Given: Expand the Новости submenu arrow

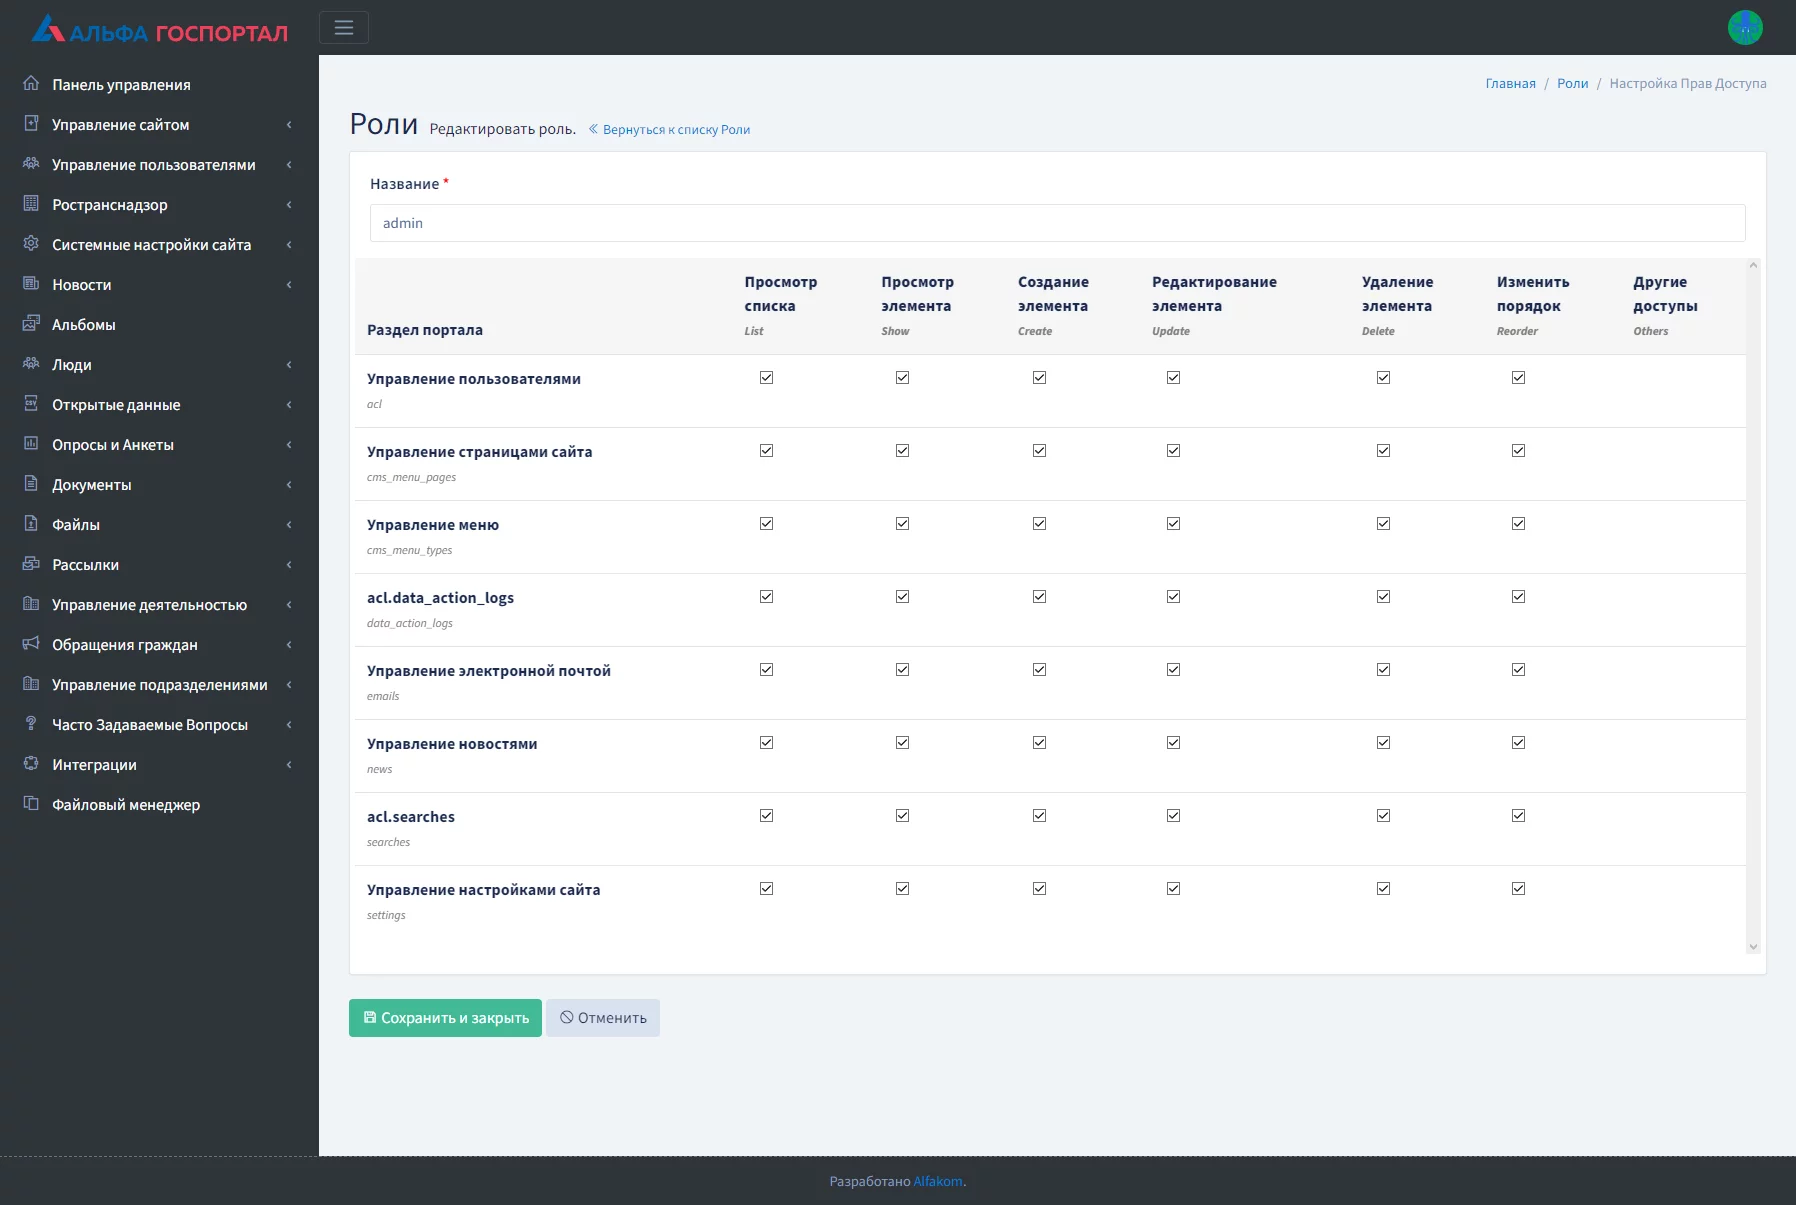Looking at the screenshot, I should click(x=289, y=285).
